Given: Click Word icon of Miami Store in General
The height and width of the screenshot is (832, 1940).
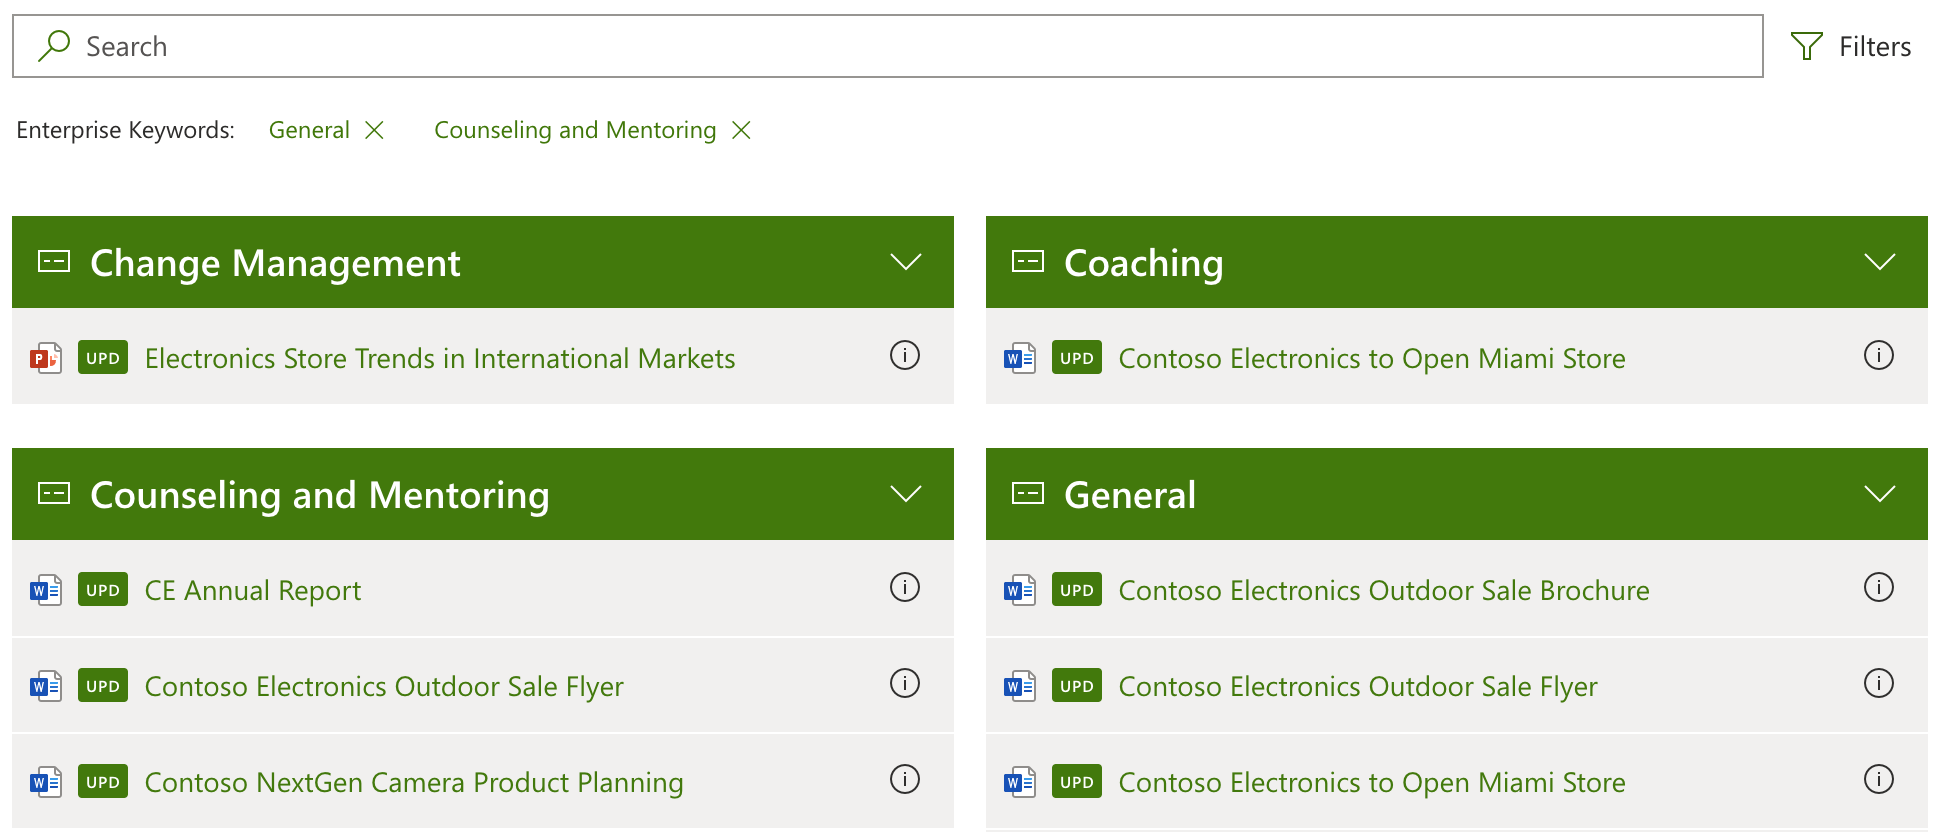Looking at the screenshot, I should tap(1020, 782).
